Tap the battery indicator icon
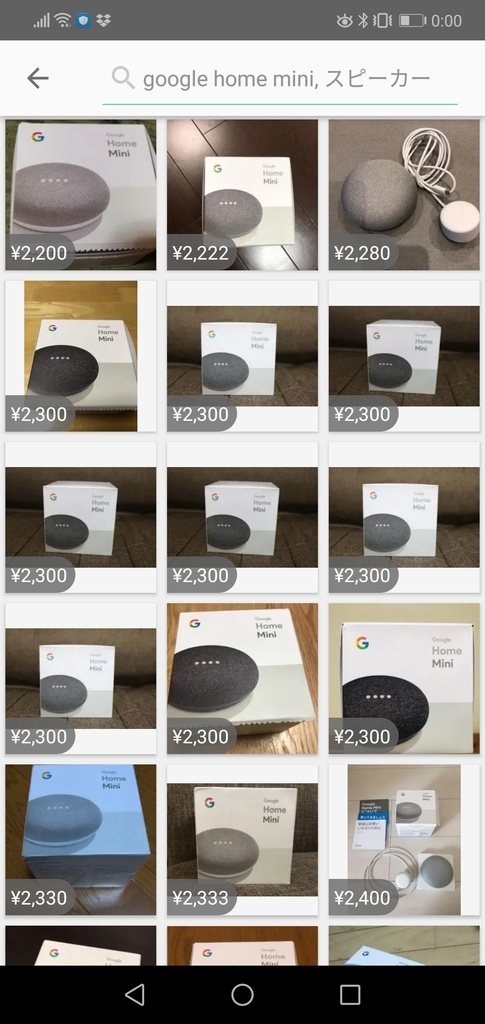Image resolution: width=485 pixels, height=1024 pixels. pos(413,20)
